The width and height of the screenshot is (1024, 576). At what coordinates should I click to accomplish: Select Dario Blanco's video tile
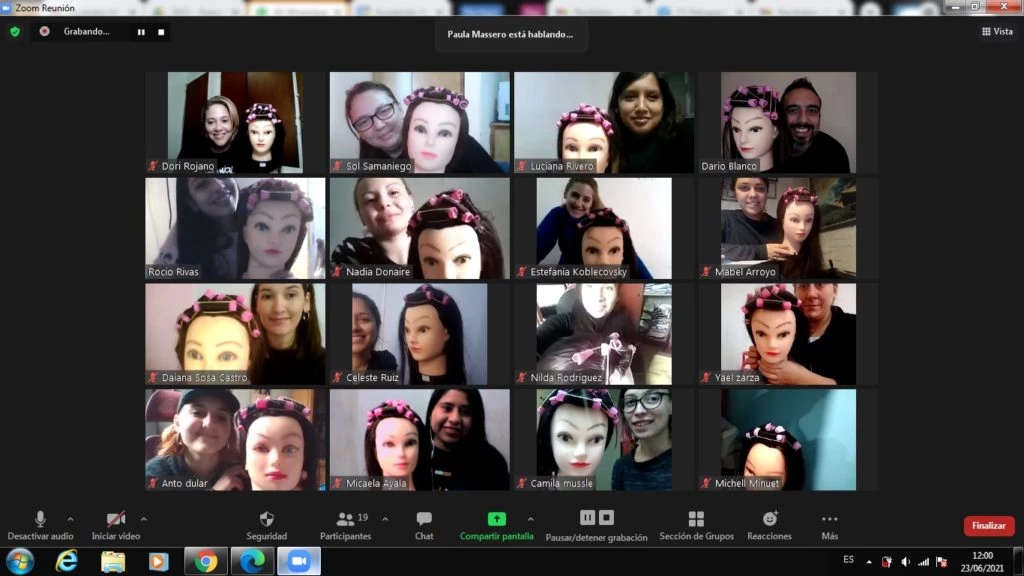pos(787,122)
